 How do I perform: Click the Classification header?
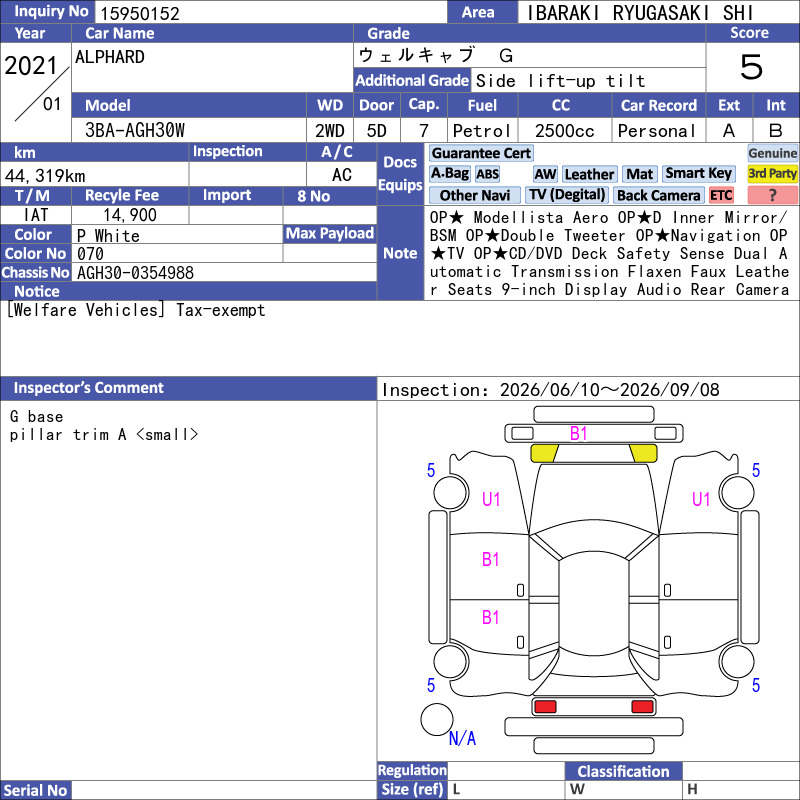pyautogui.click(x=623, y=771)
